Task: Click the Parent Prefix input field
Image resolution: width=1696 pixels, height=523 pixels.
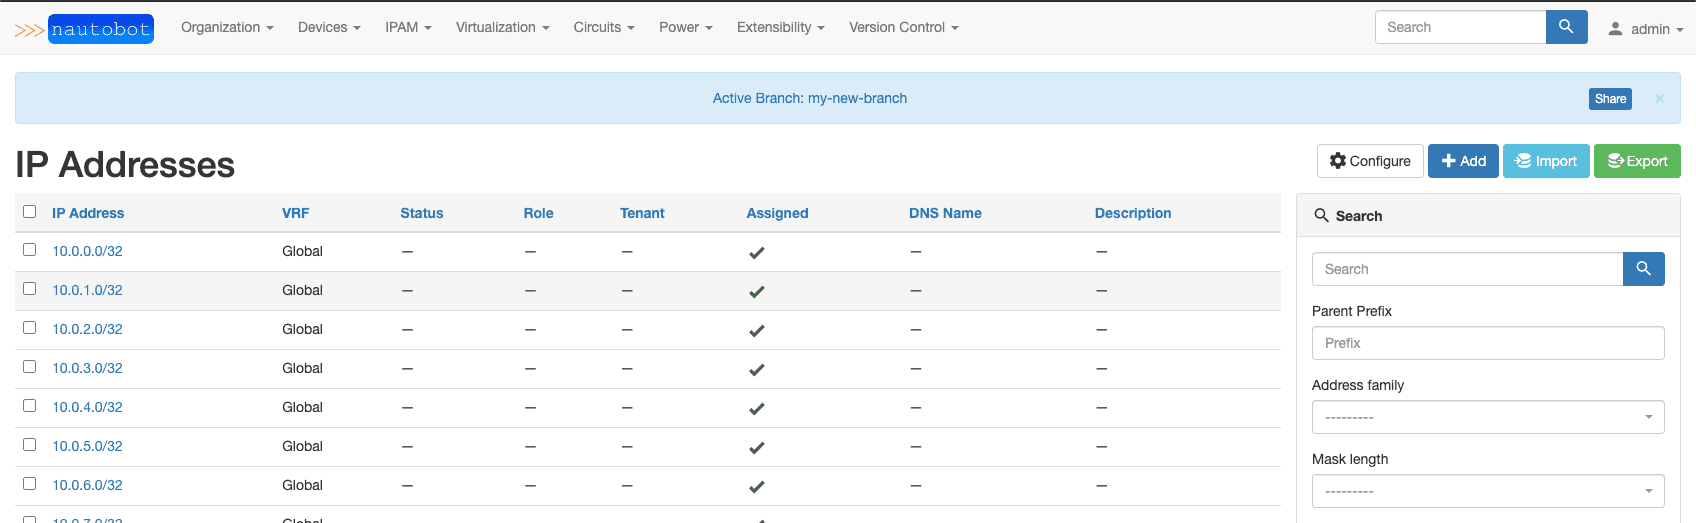Action: 1488,343
